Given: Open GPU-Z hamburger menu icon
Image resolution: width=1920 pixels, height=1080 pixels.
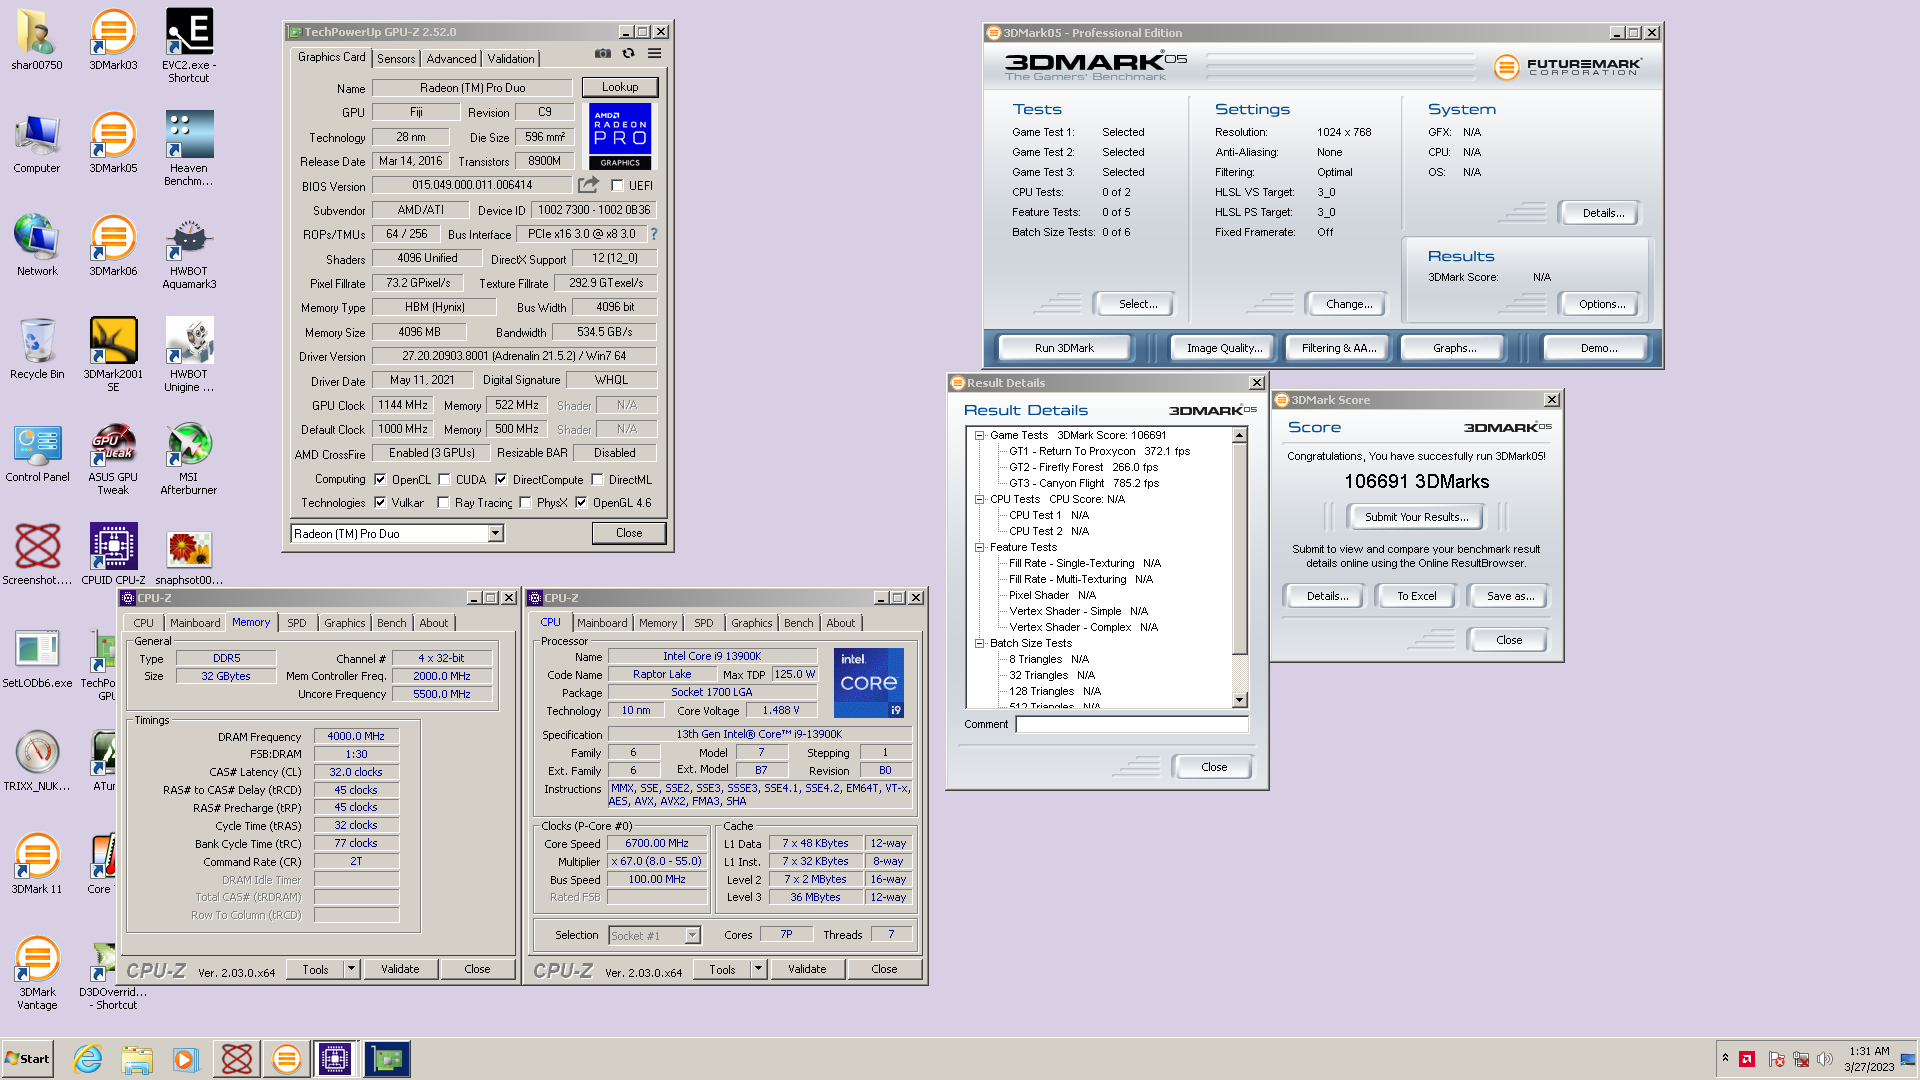Looking at the screenshot, I should point(654,54).
